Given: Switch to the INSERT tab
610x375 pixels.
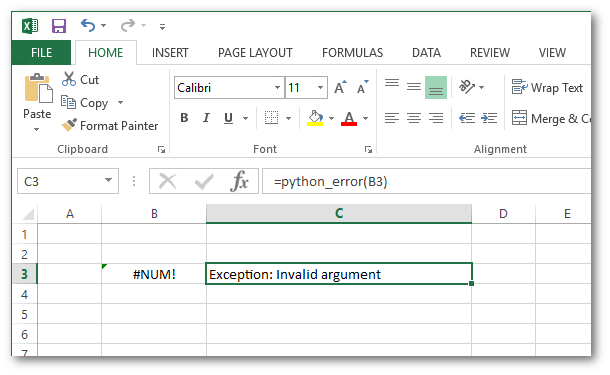Looking at the screenshot, I should click(x=170, y=53).
